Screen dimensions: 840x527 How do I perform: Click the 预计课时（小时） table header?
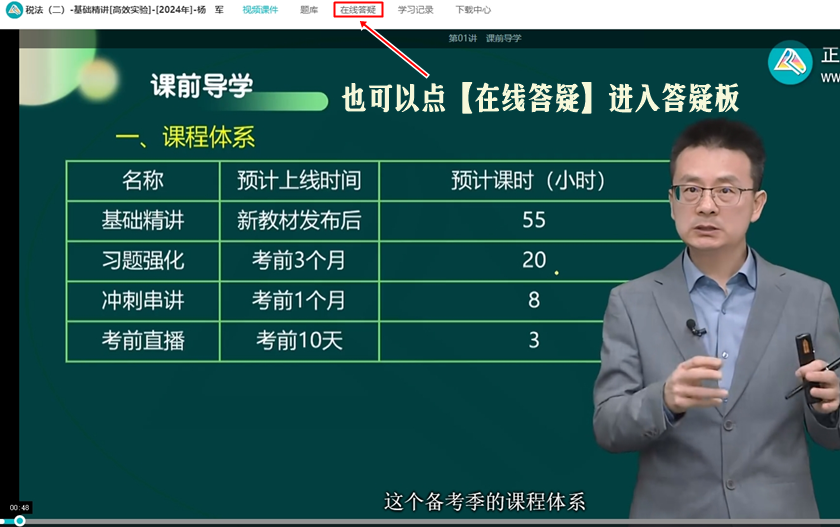pyautogui.click(x=528, y=180)
